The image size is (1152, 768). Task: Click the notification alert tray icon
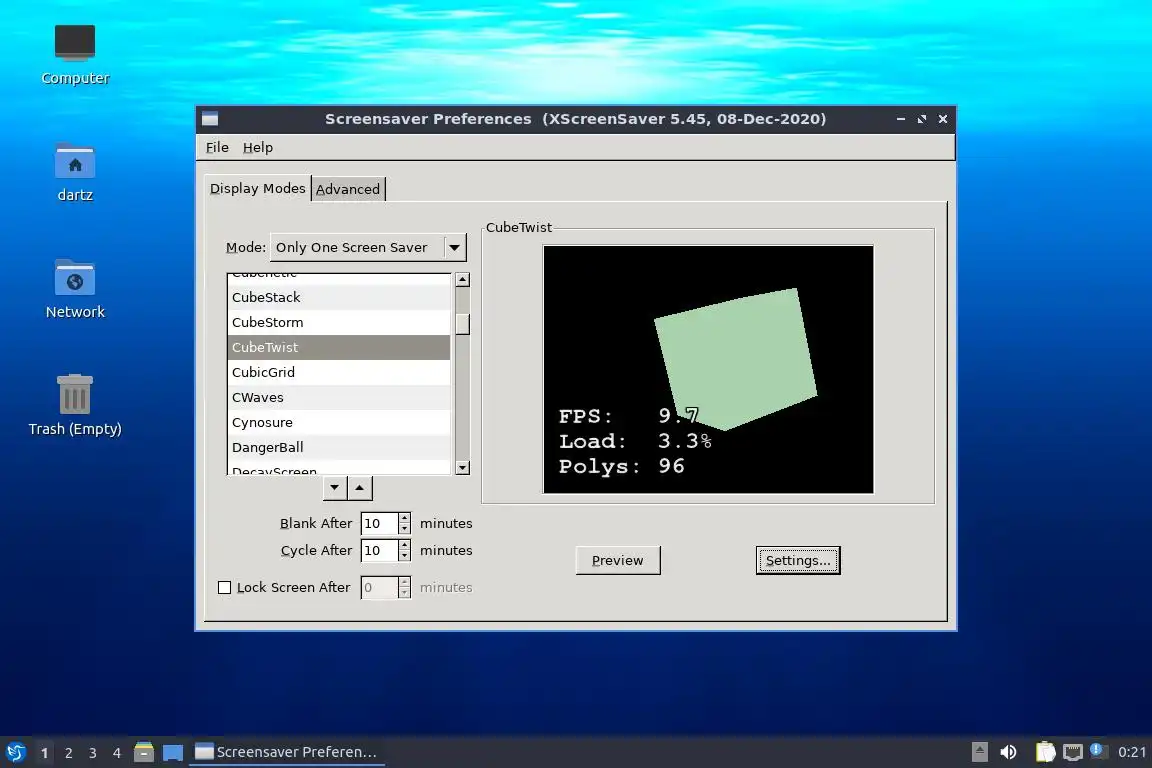(1097, 750)
